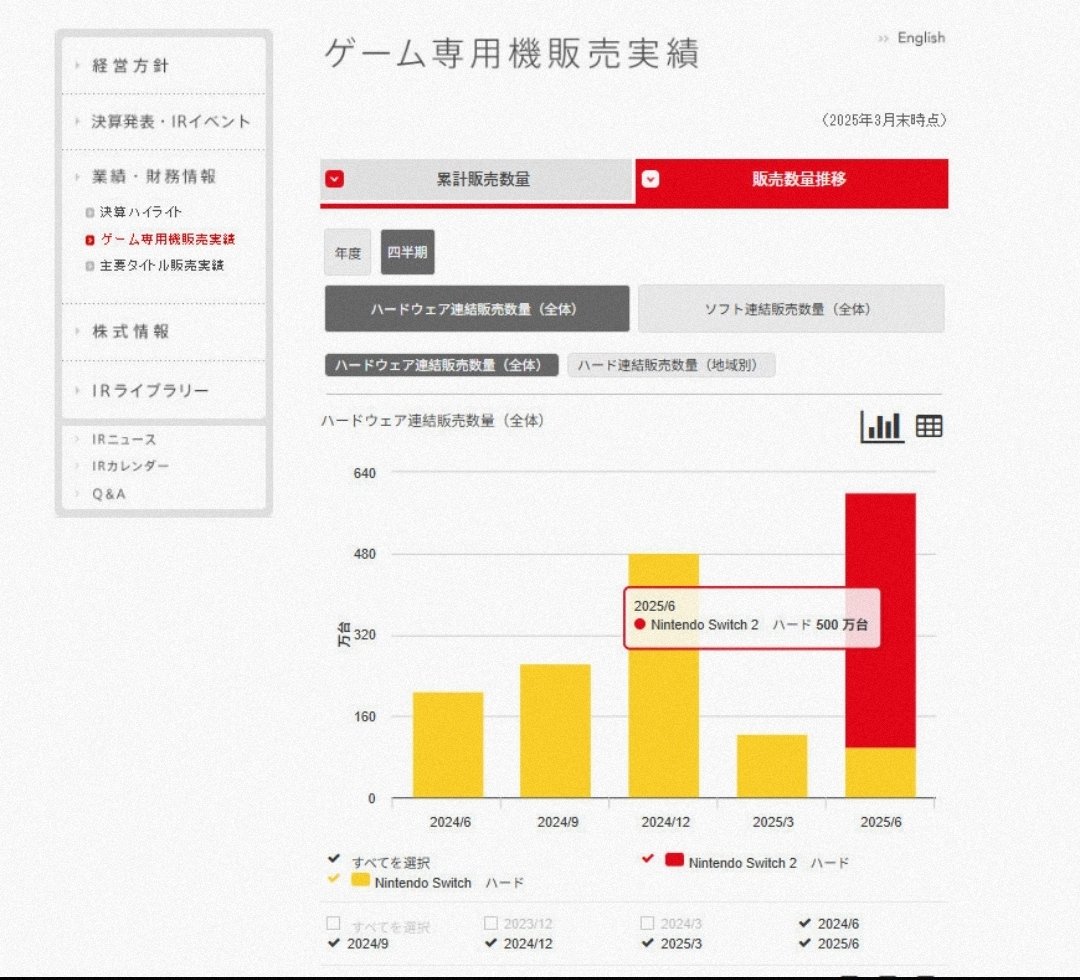
Task: Click the 2024/9 yellow bar
Action: 555,731
